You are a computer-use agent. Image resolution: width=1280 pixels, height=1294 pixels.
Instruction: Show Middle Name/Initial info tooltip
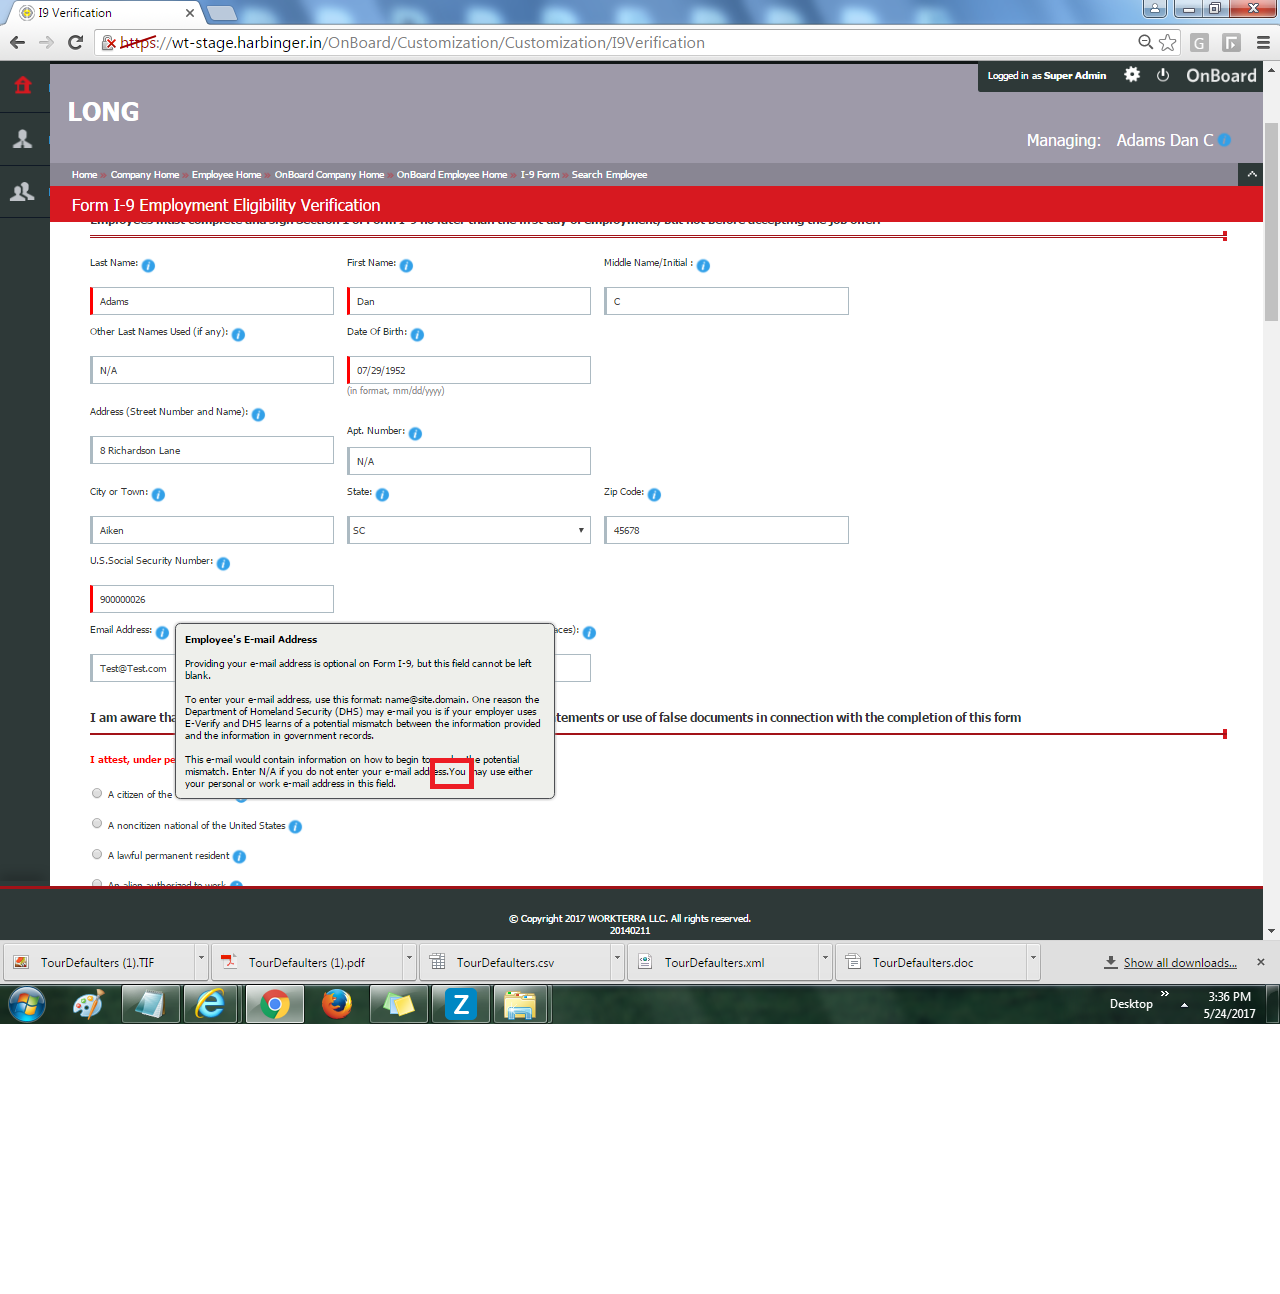tap(703, 266)
